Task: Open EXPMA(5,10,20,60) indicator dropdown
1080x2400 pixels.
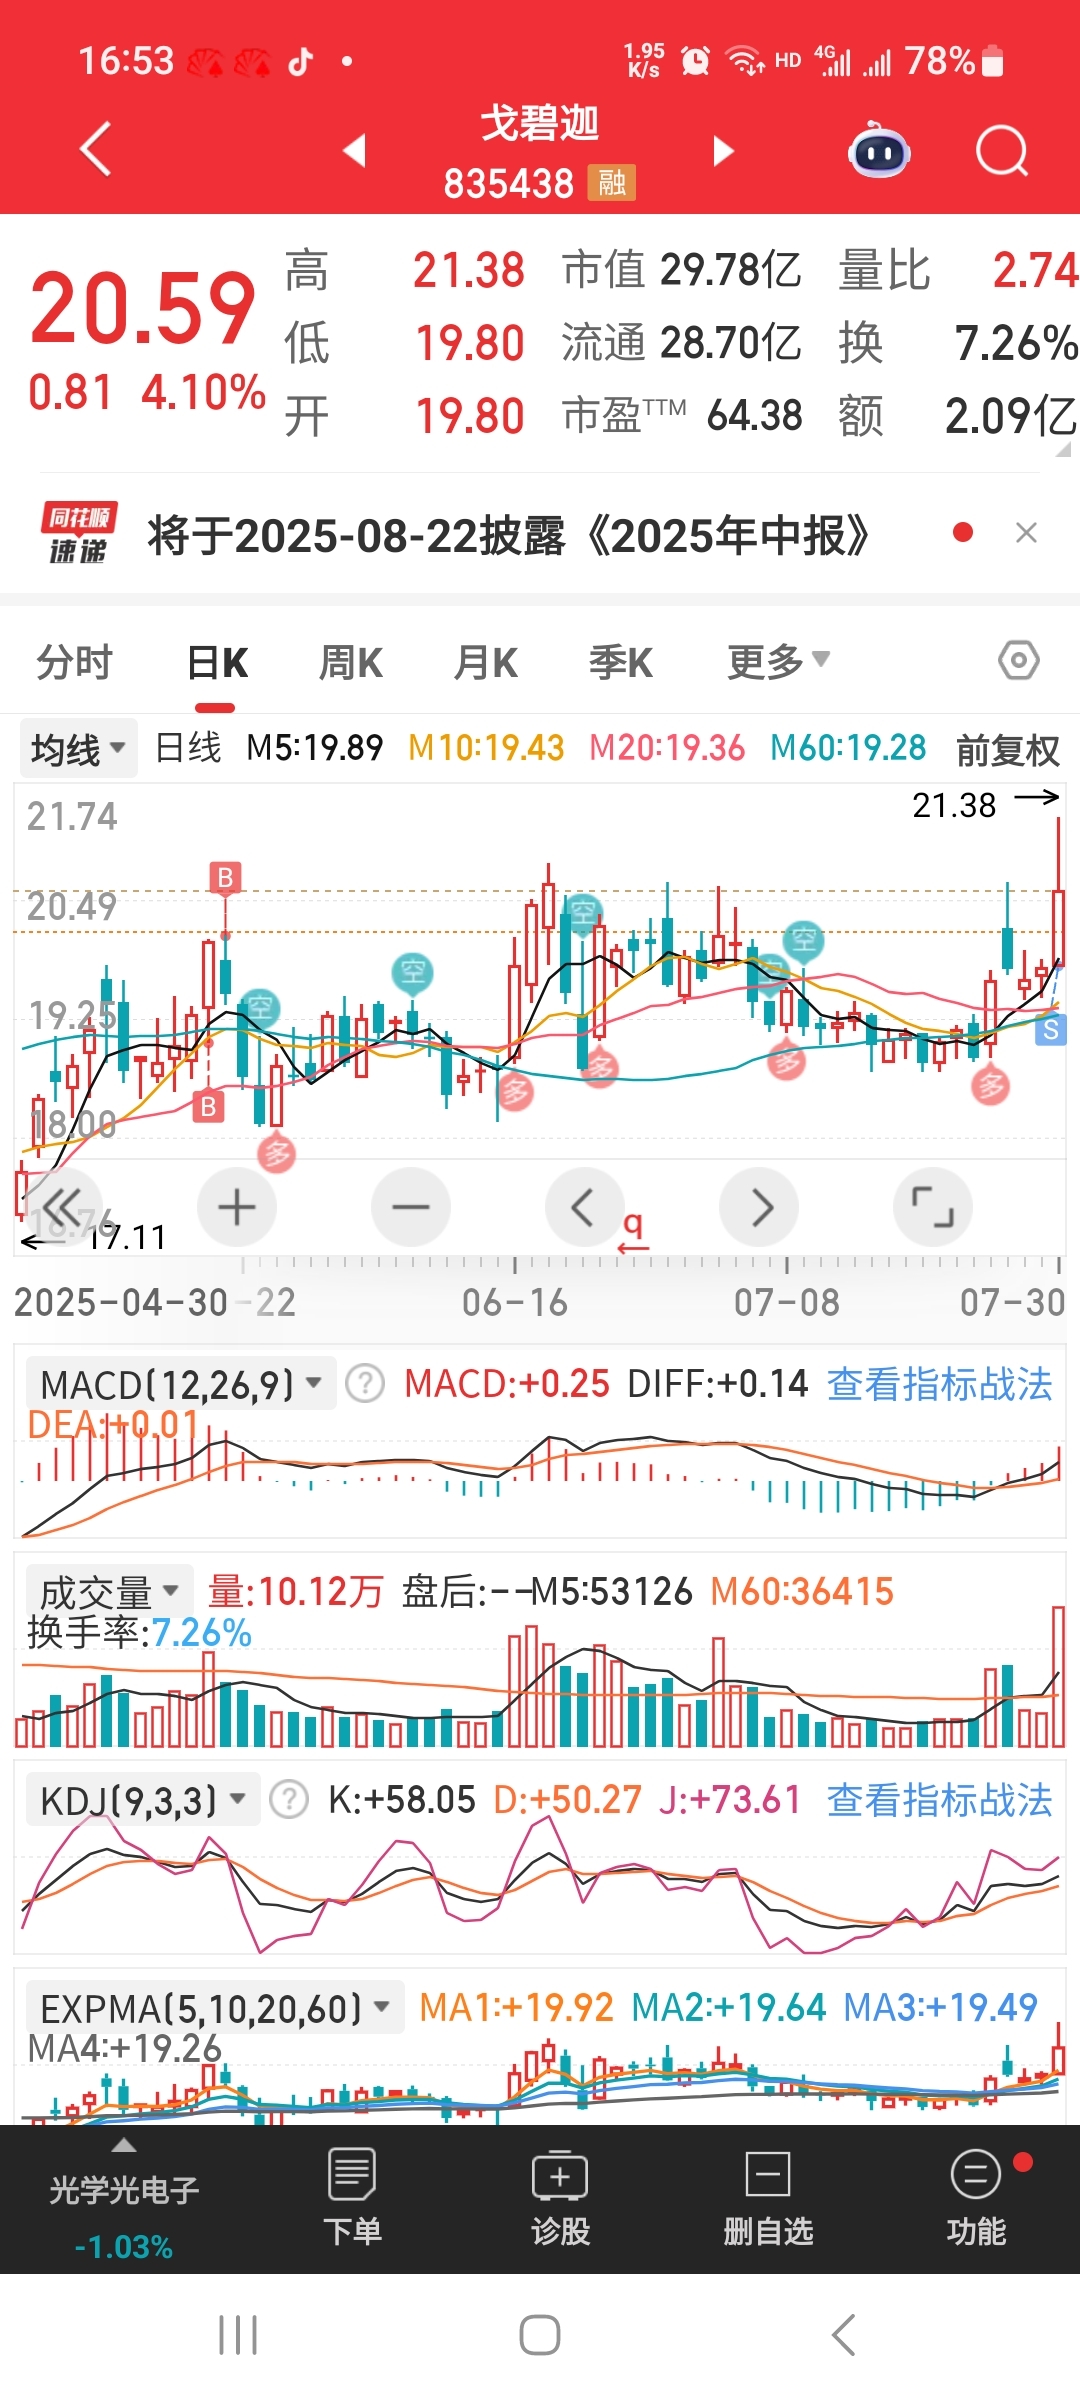Action: click(x=215, y=2007)
